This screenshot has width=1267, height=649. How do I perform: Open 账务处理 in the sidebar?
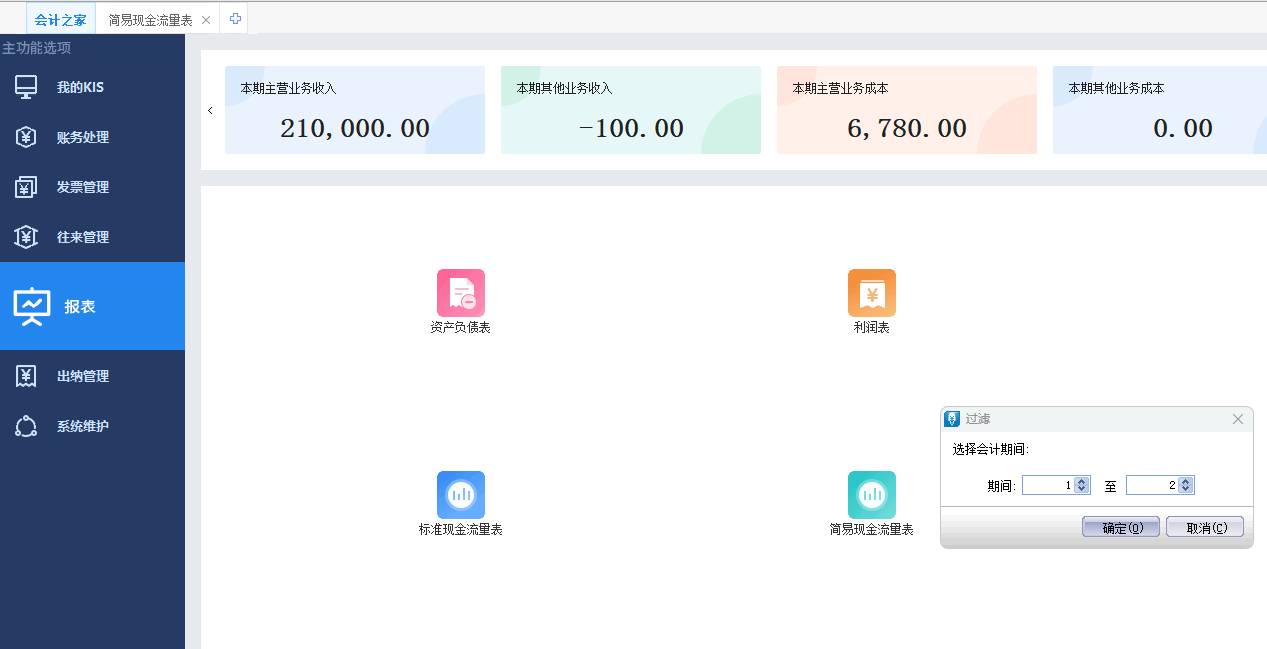[82, 137]
